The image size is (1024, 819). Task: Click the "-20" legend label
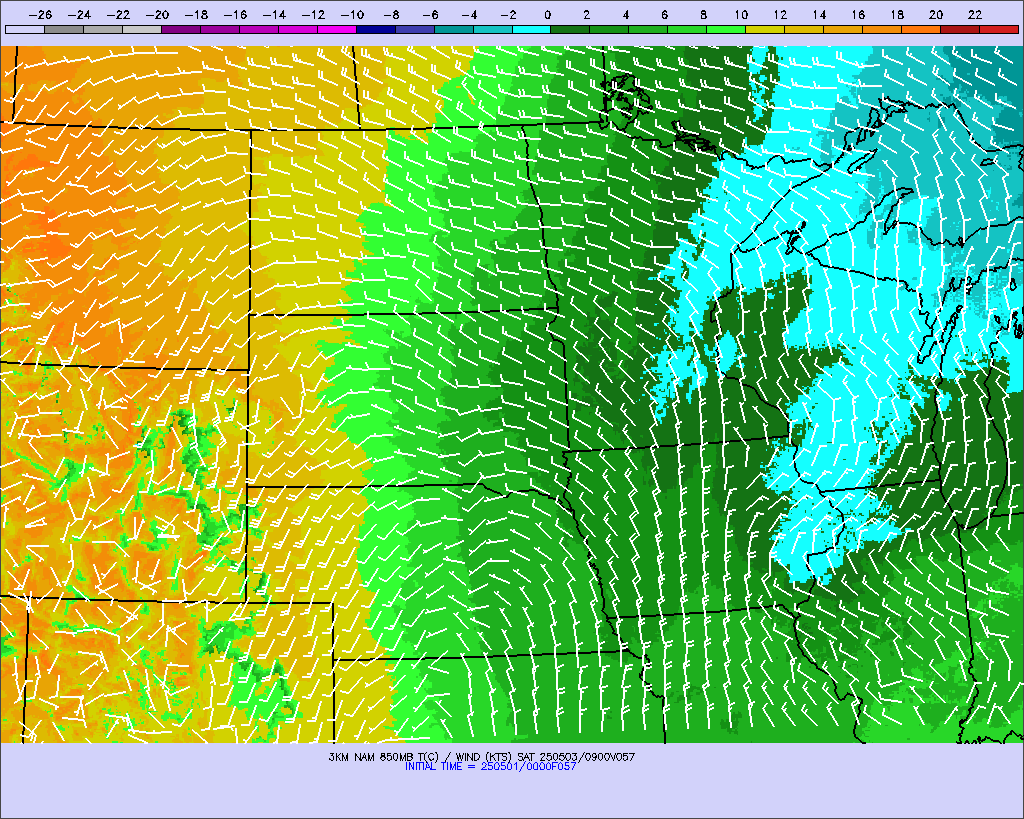coord(157,15)
